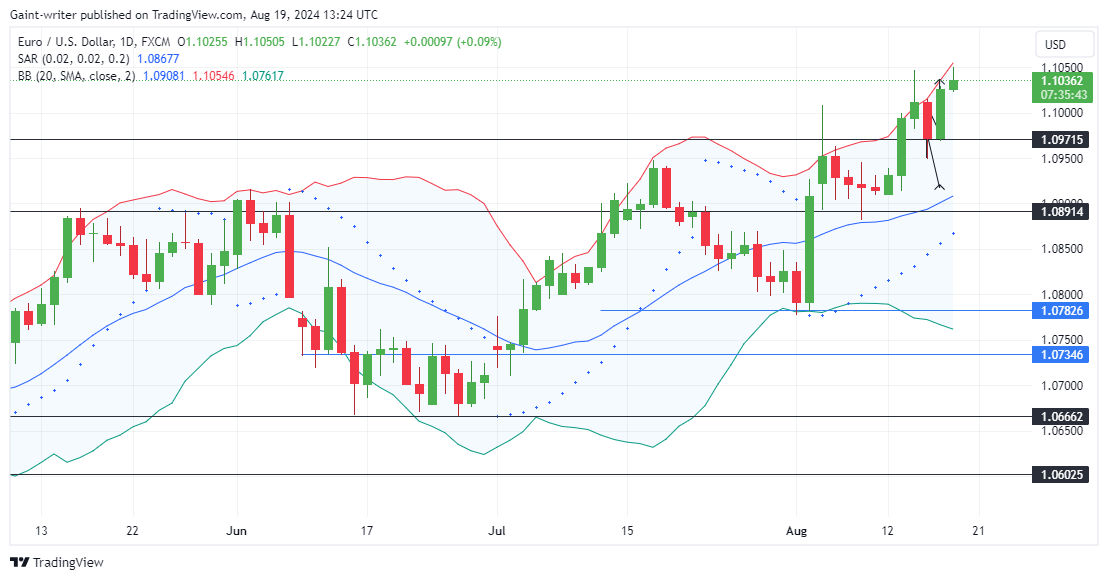Click the countdown timer 07:35:43
The height and width of the screenshot is (580, 1108).
[1062, 95]
